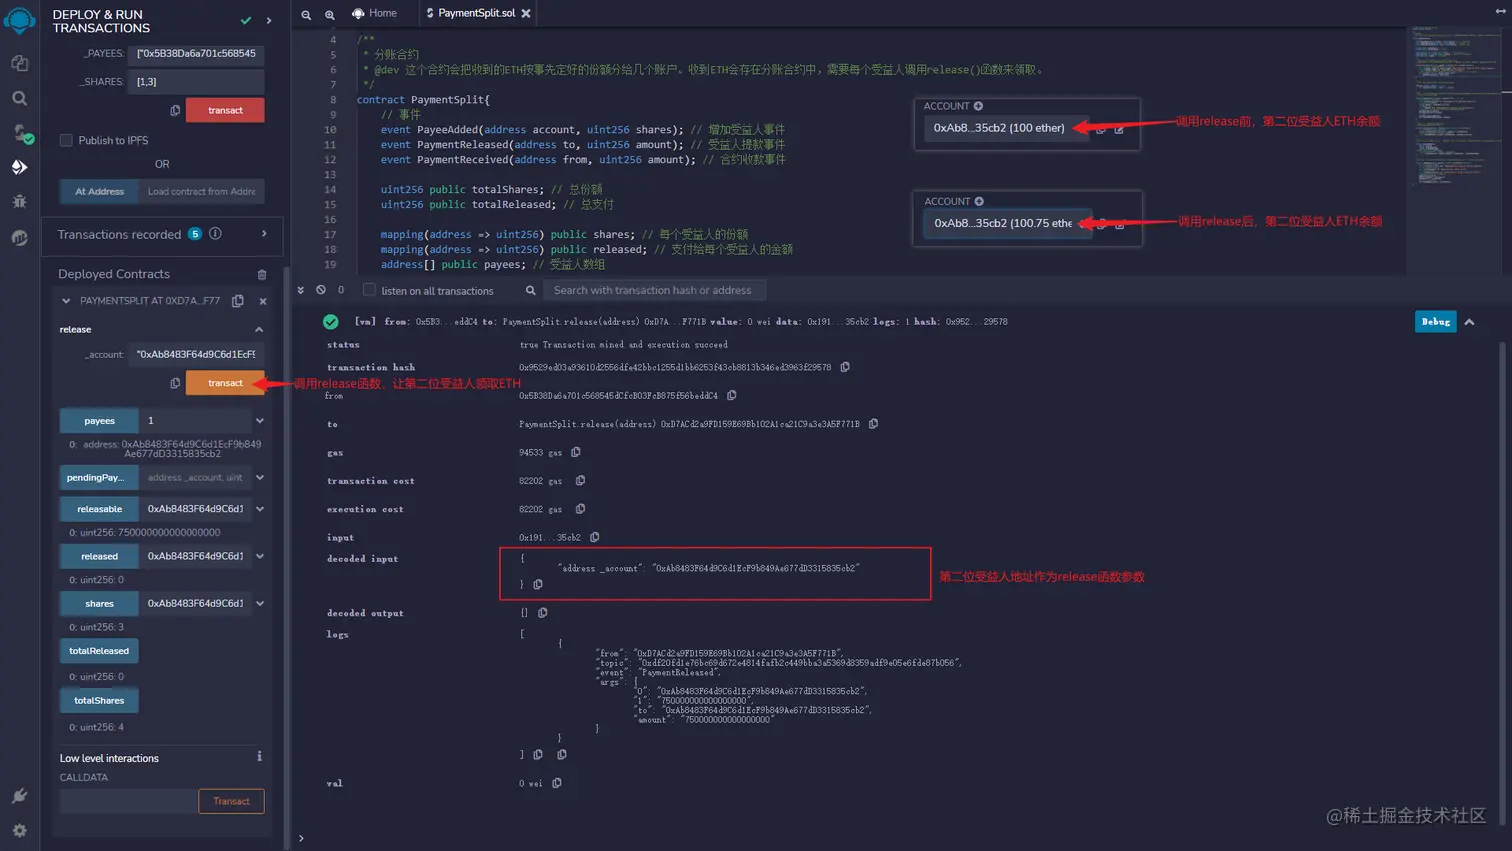
Task: Expand the releasable function parameters
Action: tap(260, 509)
